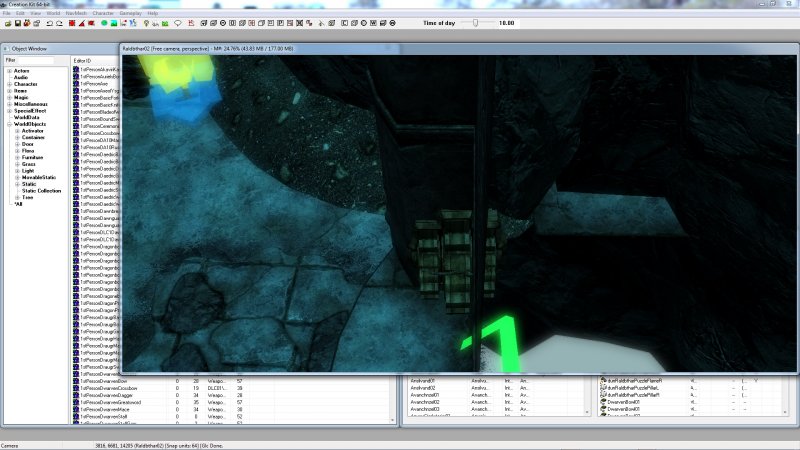Open the File menu

pyautogui.click(x=7, y=13)
